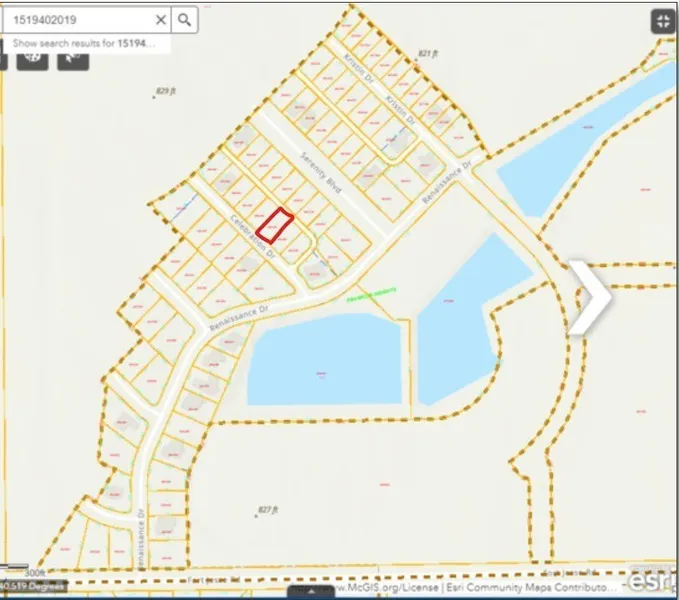Click the Esri logo in the bottom-right corner

click(x=653, y=580)
